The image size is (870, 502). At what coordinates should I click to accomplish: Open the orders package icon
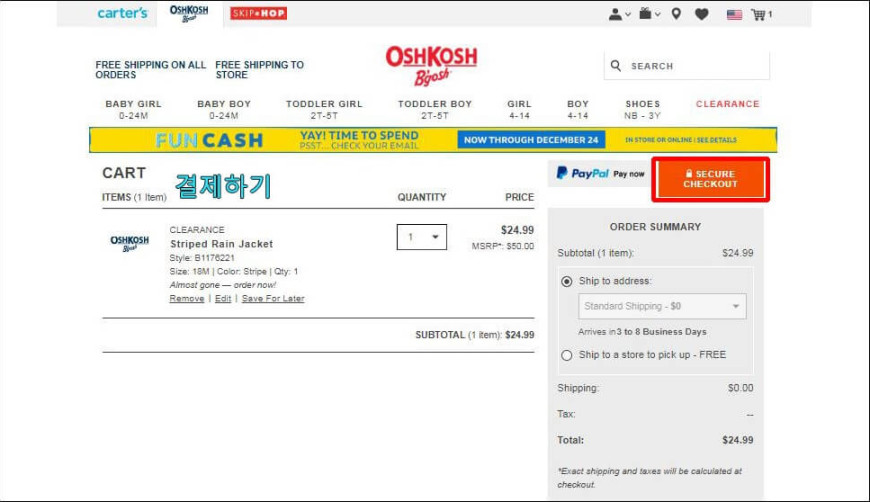click(645, 13)
